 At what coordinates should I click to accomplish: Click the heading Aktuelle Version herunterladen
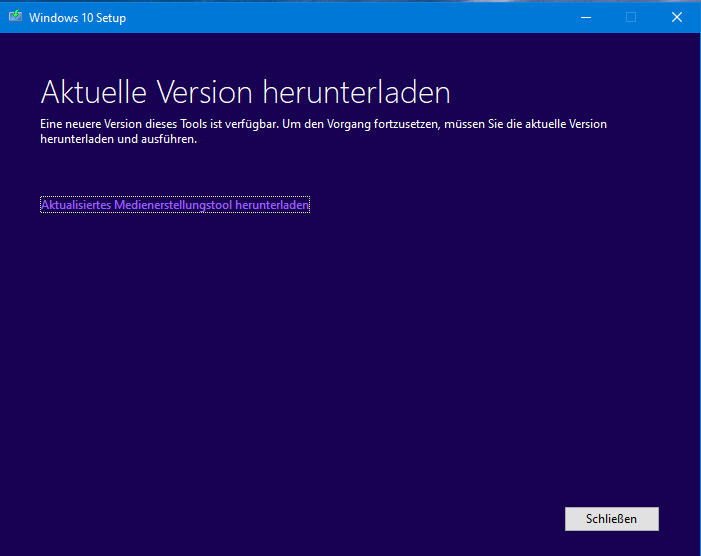[245, 93]
